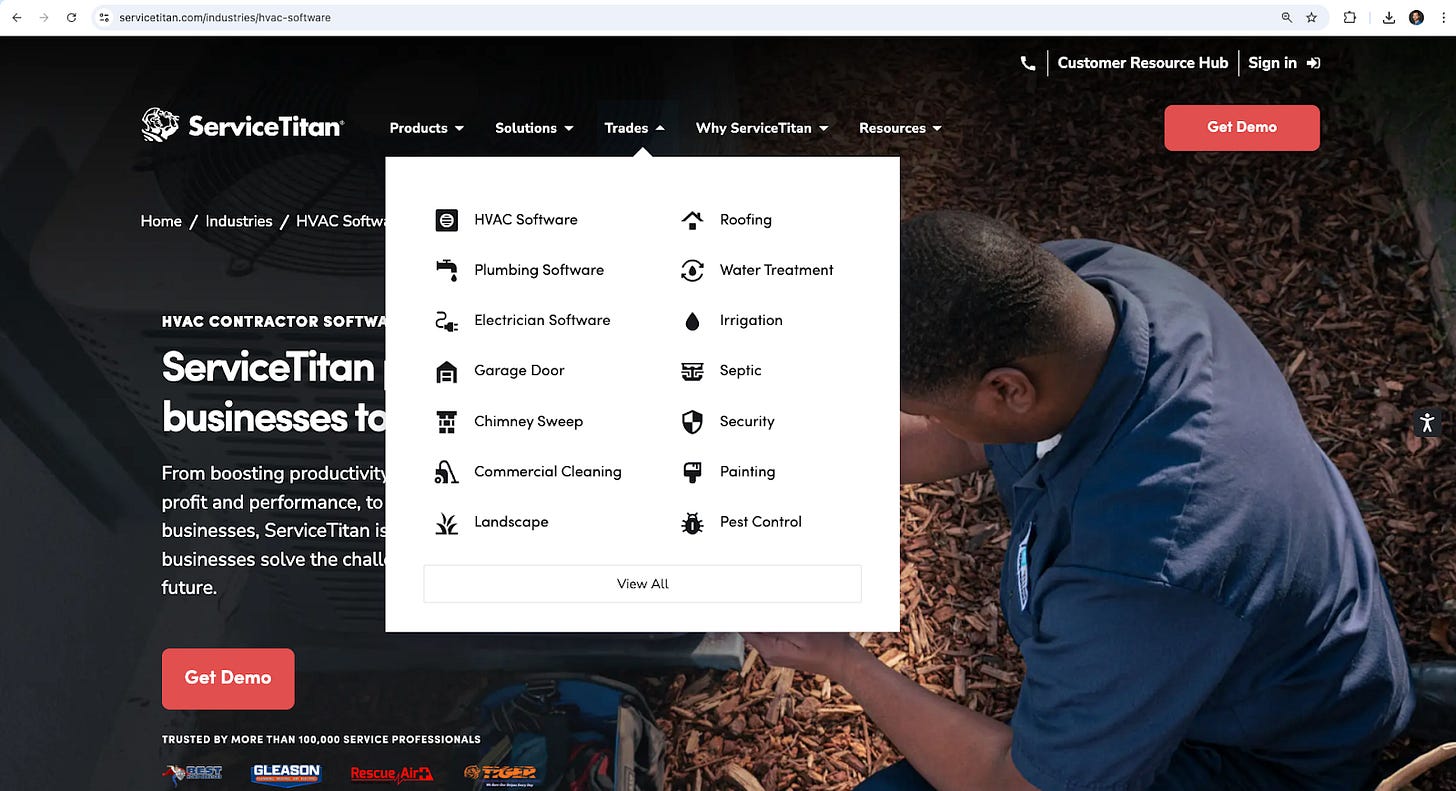Choose Landscape from Trades menu
Screen dimensions: 1456x791
[x=511, y=522]
